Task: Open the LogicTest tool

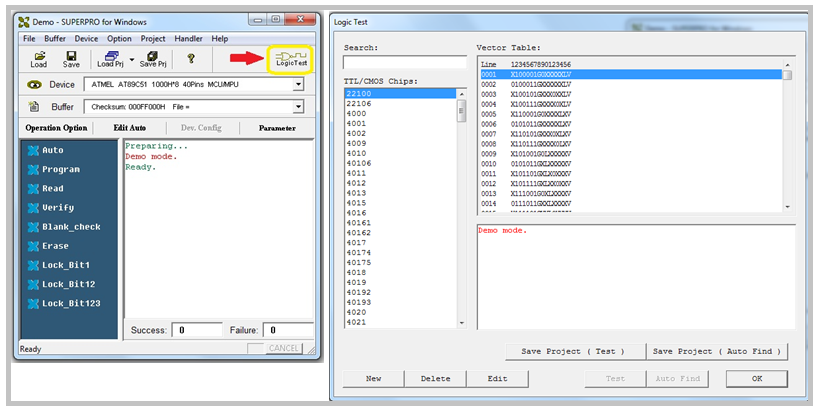Action: [291, 58]
